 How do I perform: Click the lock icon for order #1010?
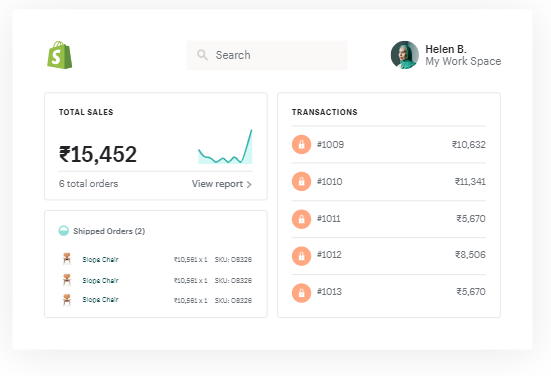tap(302, 181)
